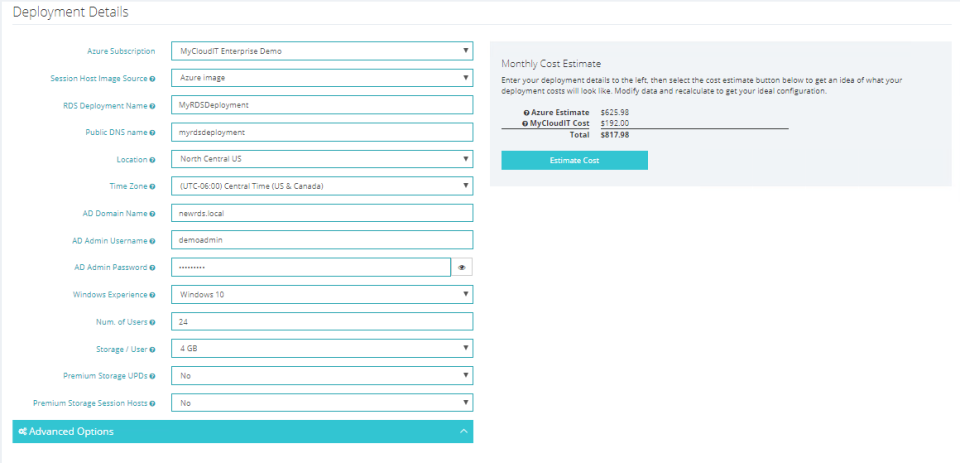Click AD Admin Username field demoadmin
This screenshot has height=463, width=960.
(x=322, y=240)
